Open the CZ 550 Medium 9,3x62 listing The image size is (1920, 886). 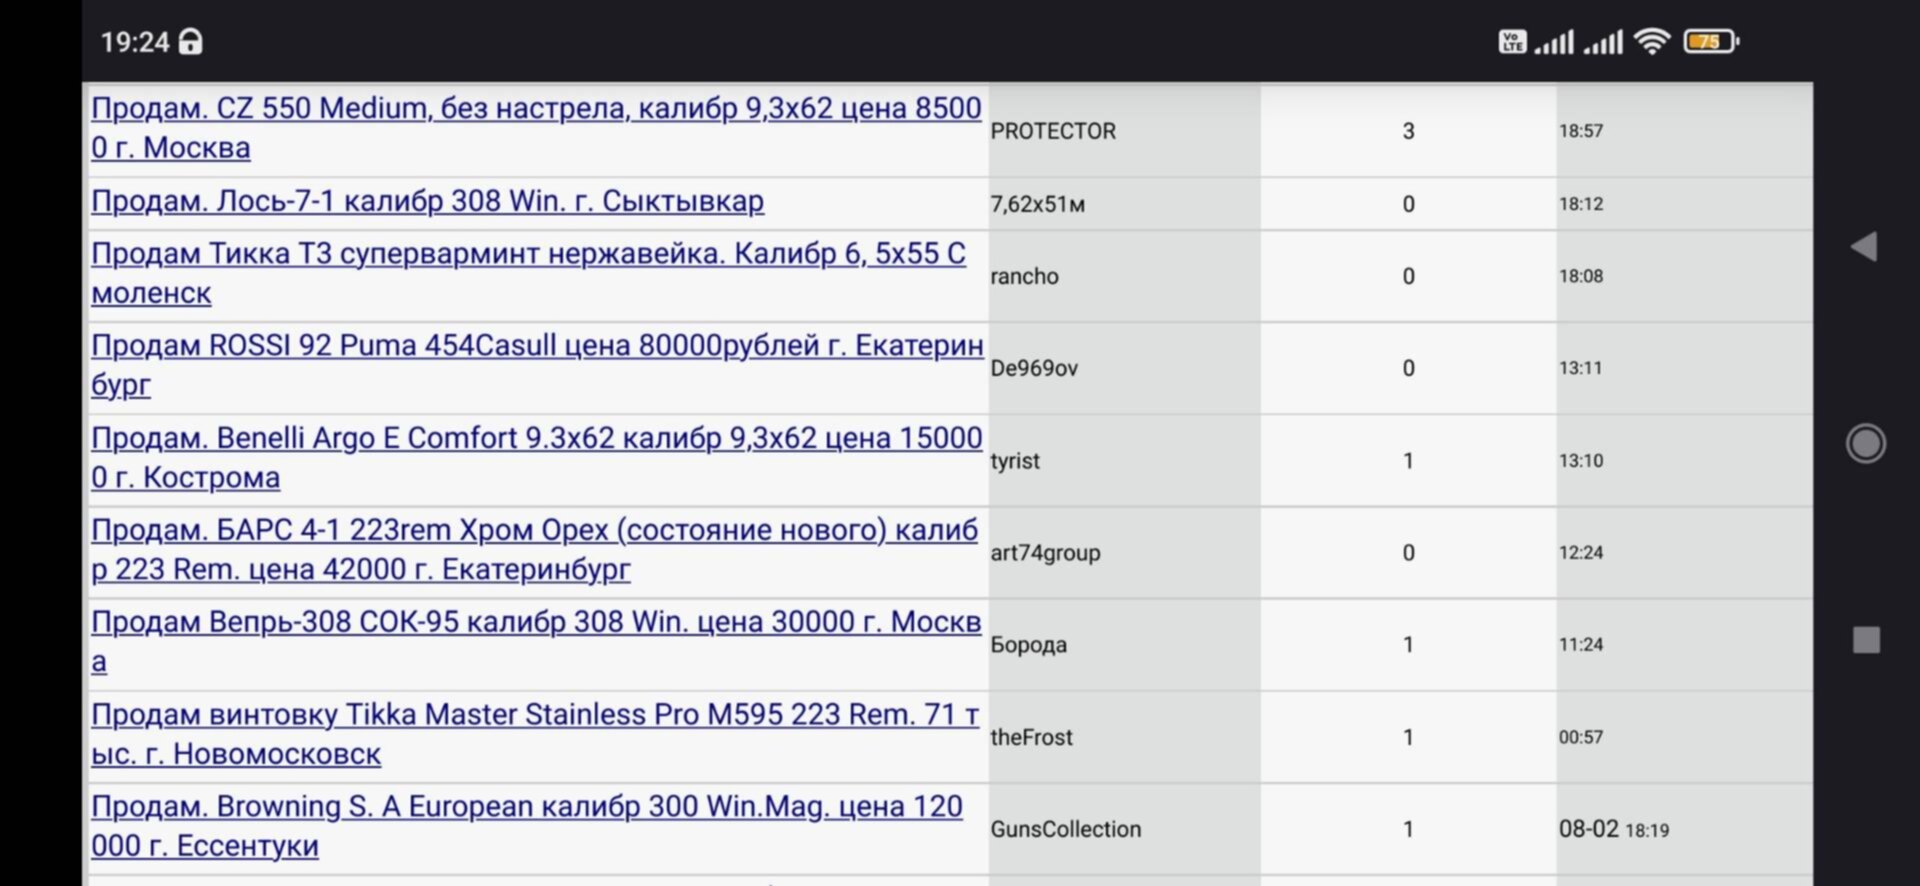536,128
